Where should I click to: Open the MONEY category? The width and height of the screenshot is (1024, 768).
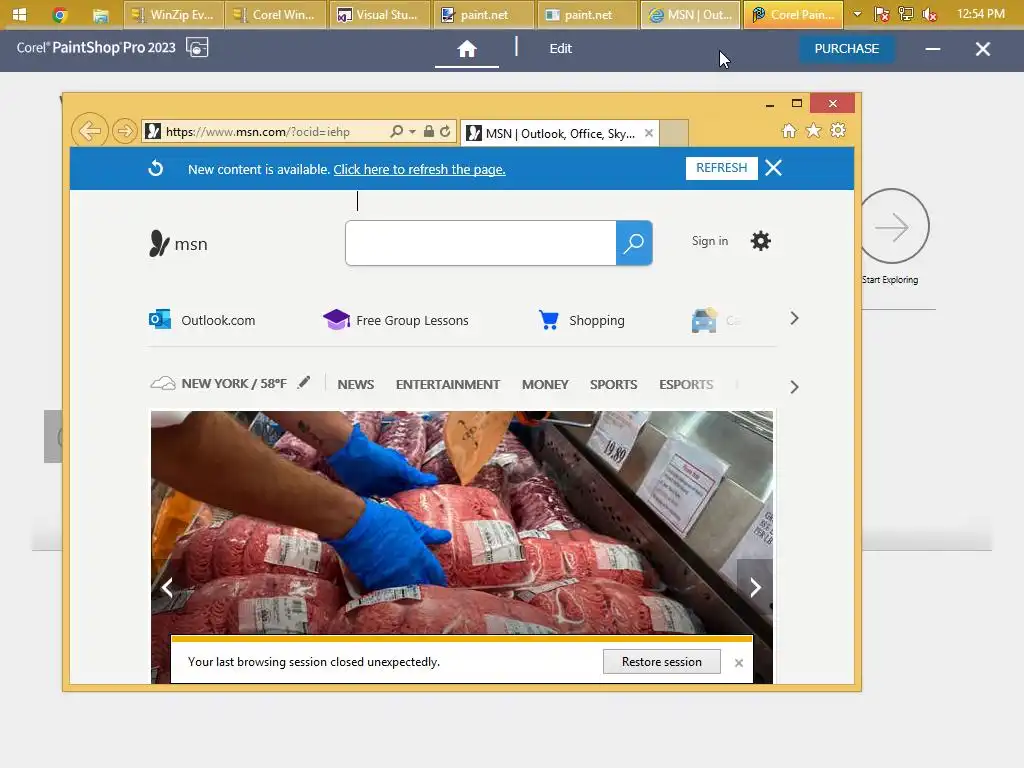[545, 385]
